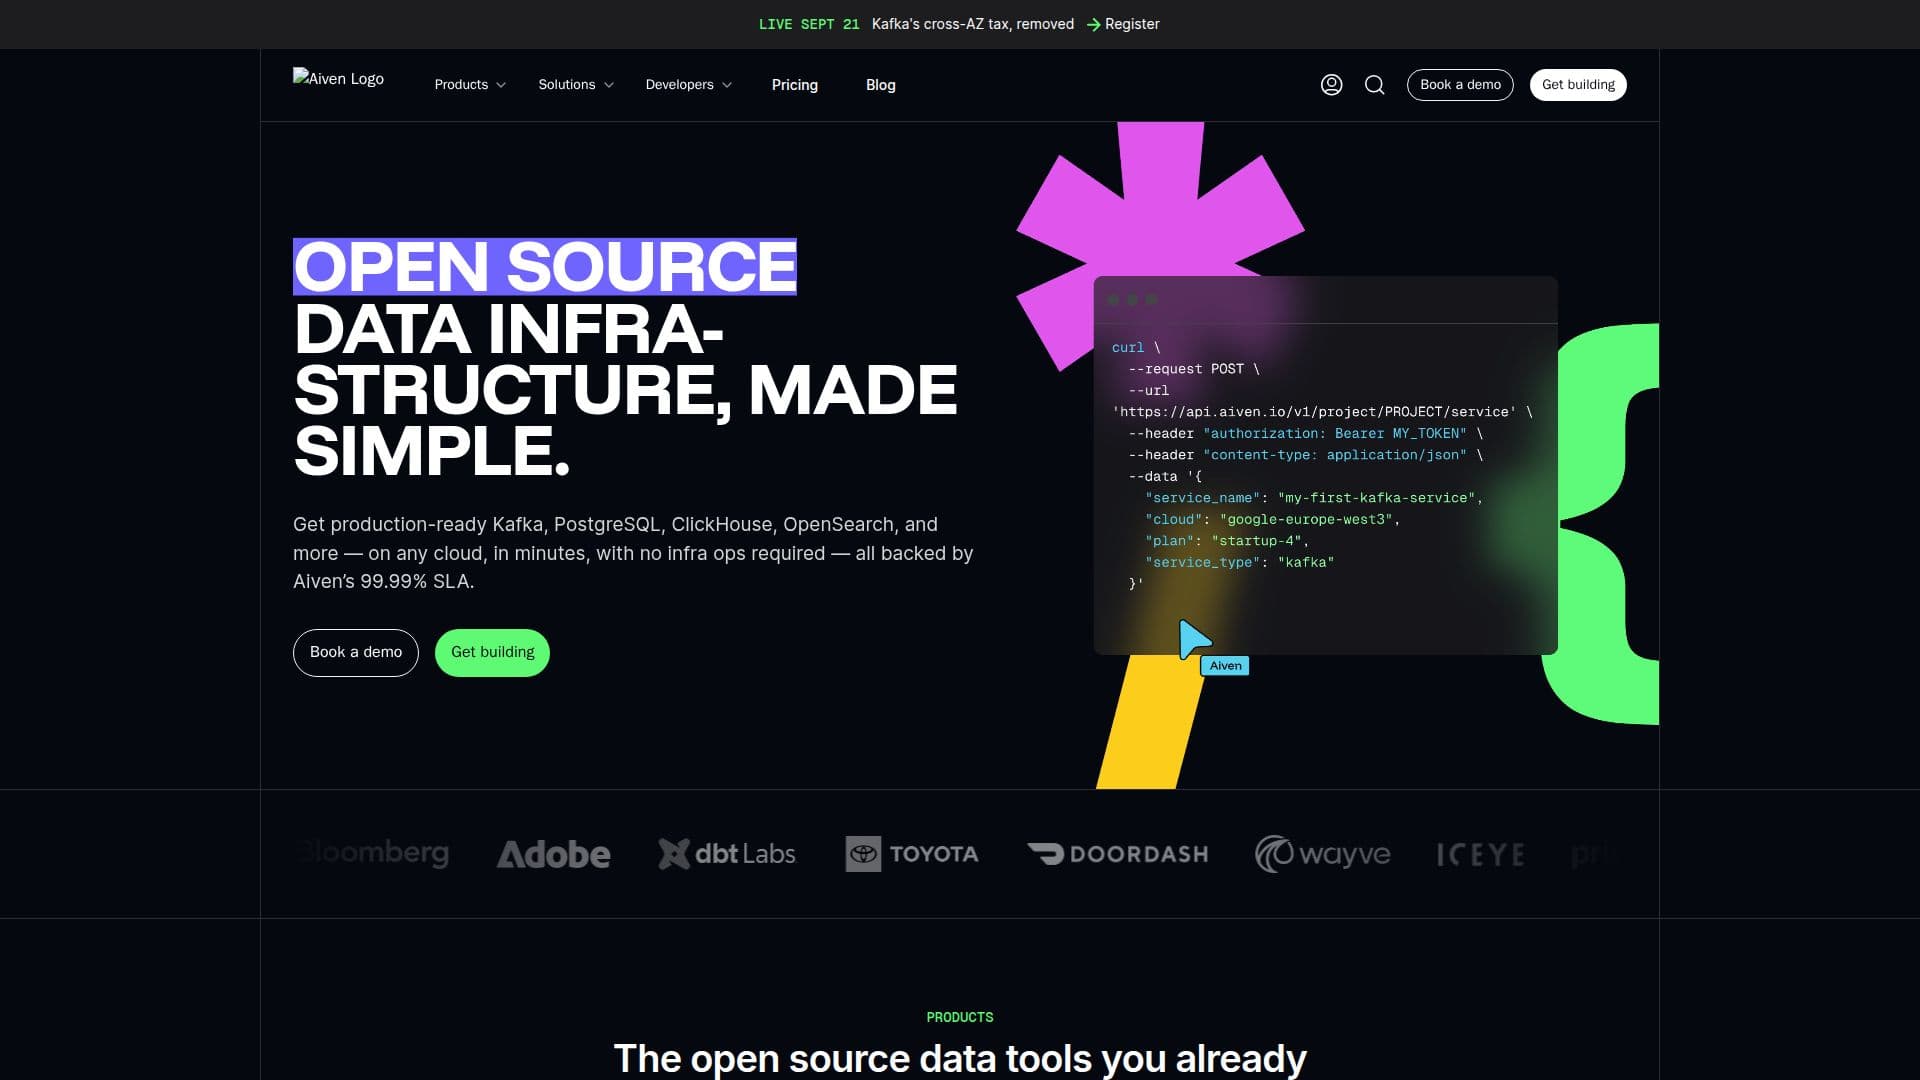
Task: Click Get building in header
Action: (1578, 85)
